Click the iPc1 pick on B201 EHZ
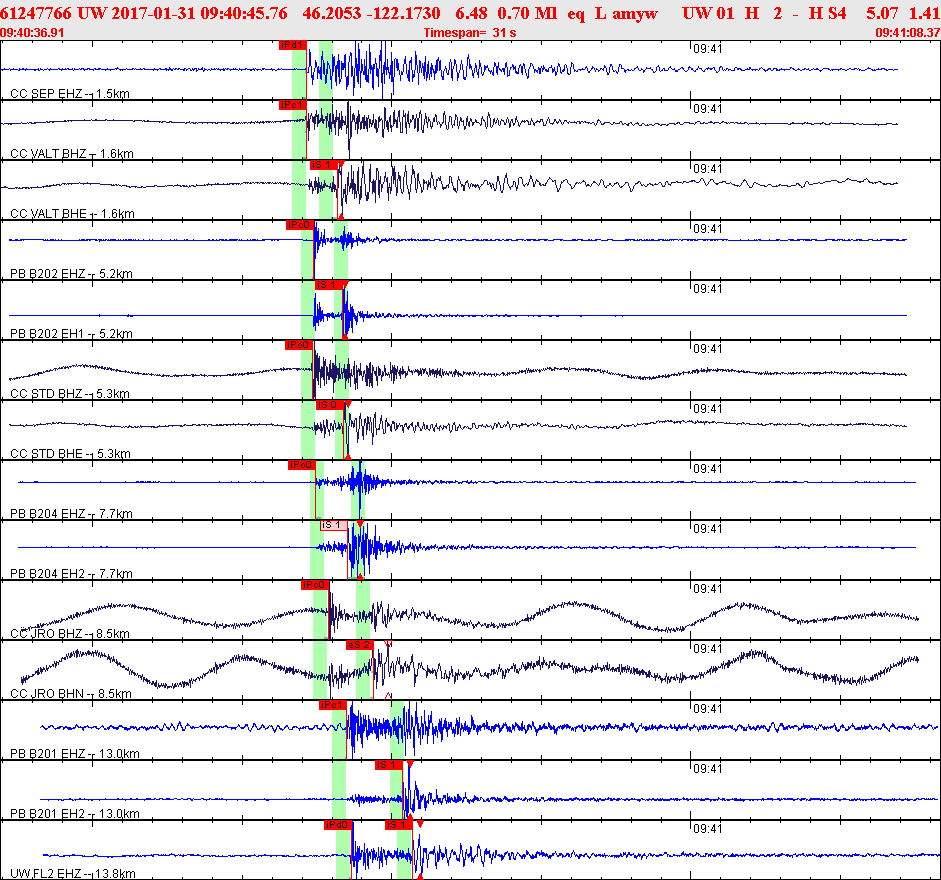 click(x=332, y=705)
